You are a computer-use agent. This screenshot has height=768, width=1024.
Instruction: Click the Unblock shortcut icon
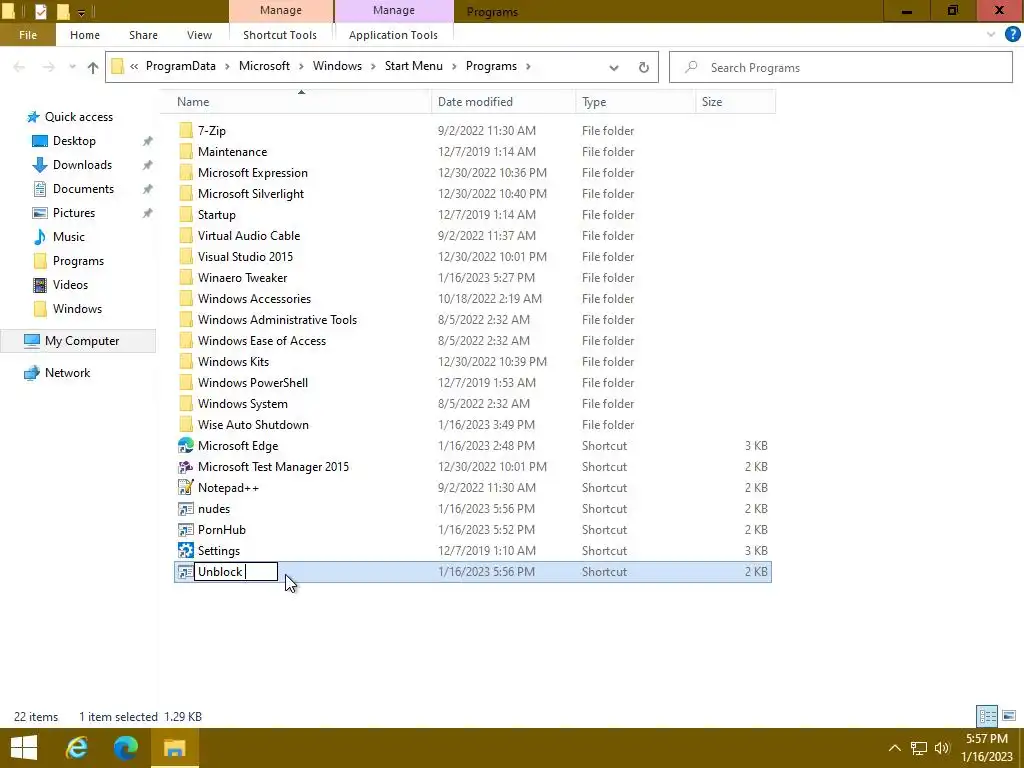pyautogui.click(x=186, y=572)
